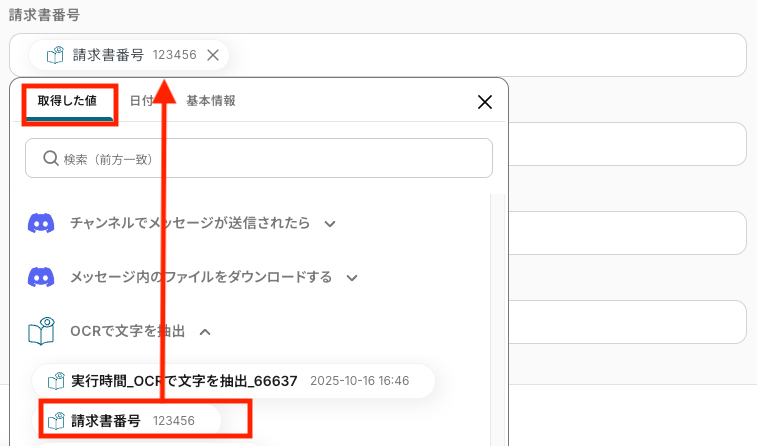
Task: Click the scrollbar in the value list
Action: click(x=497, y=320)
